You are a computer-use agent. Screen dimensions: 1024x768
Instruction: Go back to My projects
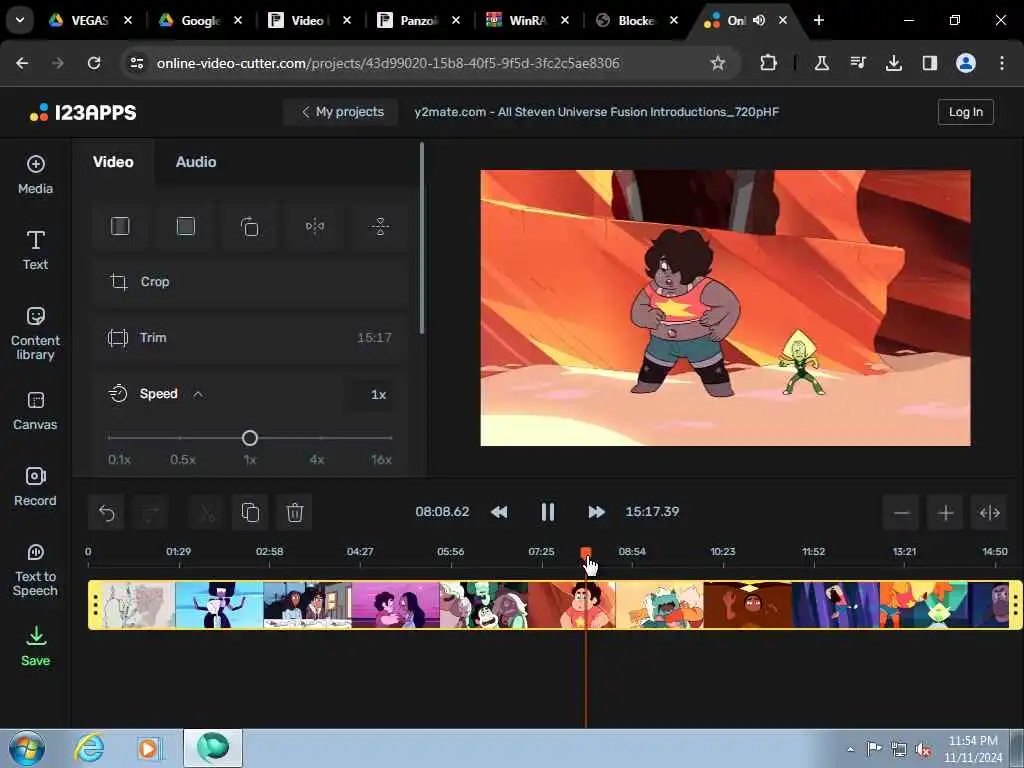342,112
